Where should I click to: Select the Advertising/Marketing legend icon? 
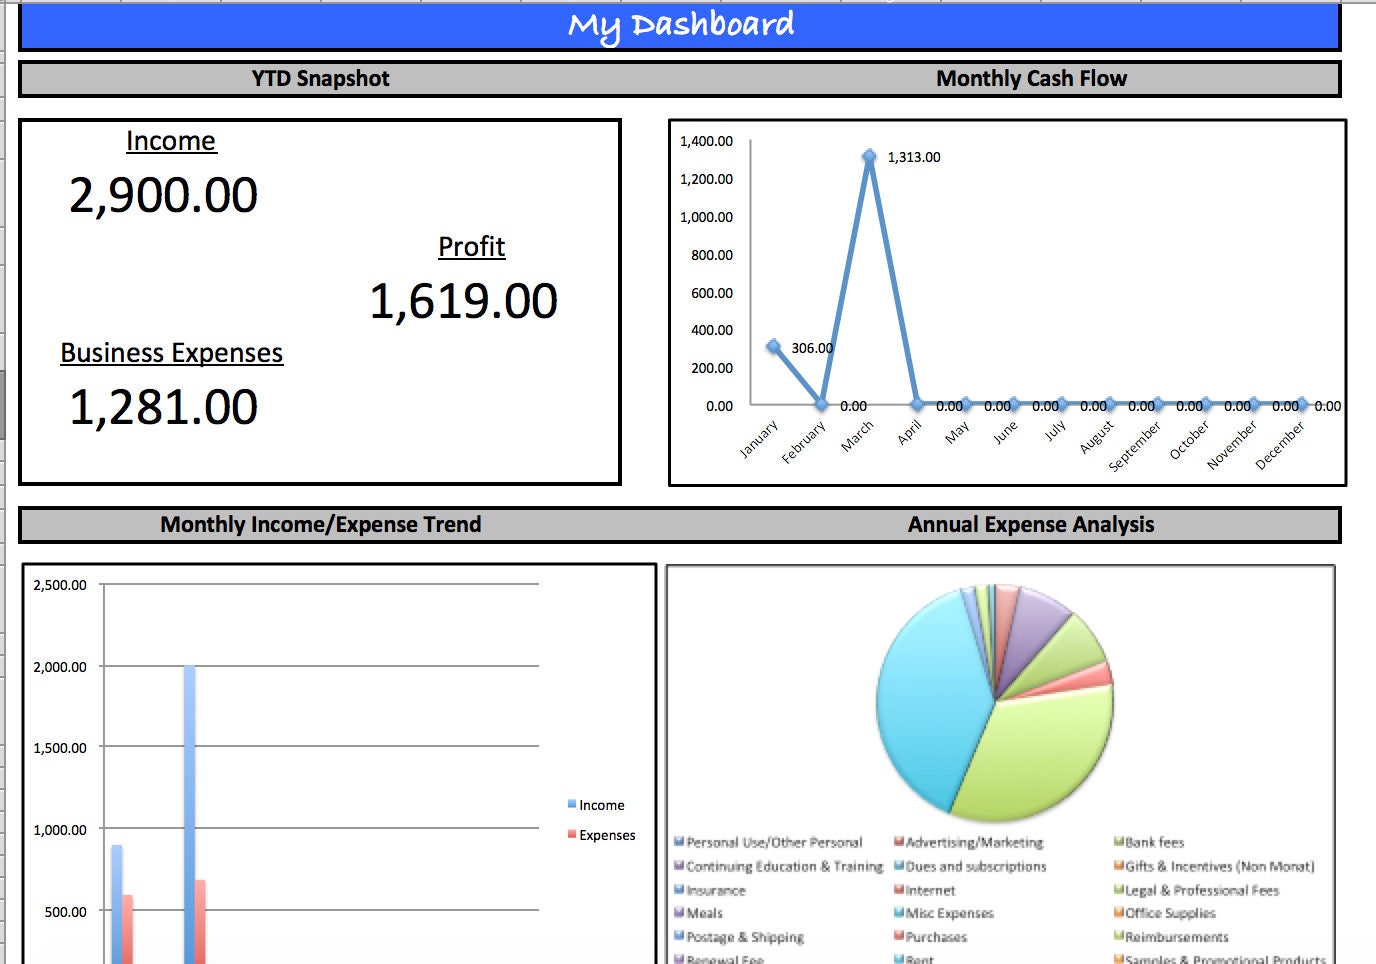click(x=899, y=842)
